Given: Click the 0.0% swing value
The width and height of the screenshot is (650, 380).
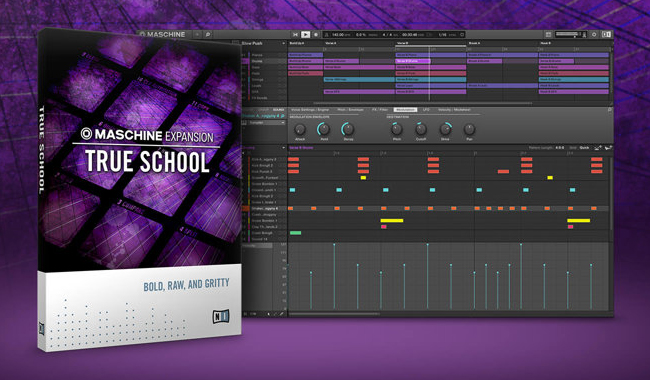Looking at the screenshot, I should tap(361, 35).
